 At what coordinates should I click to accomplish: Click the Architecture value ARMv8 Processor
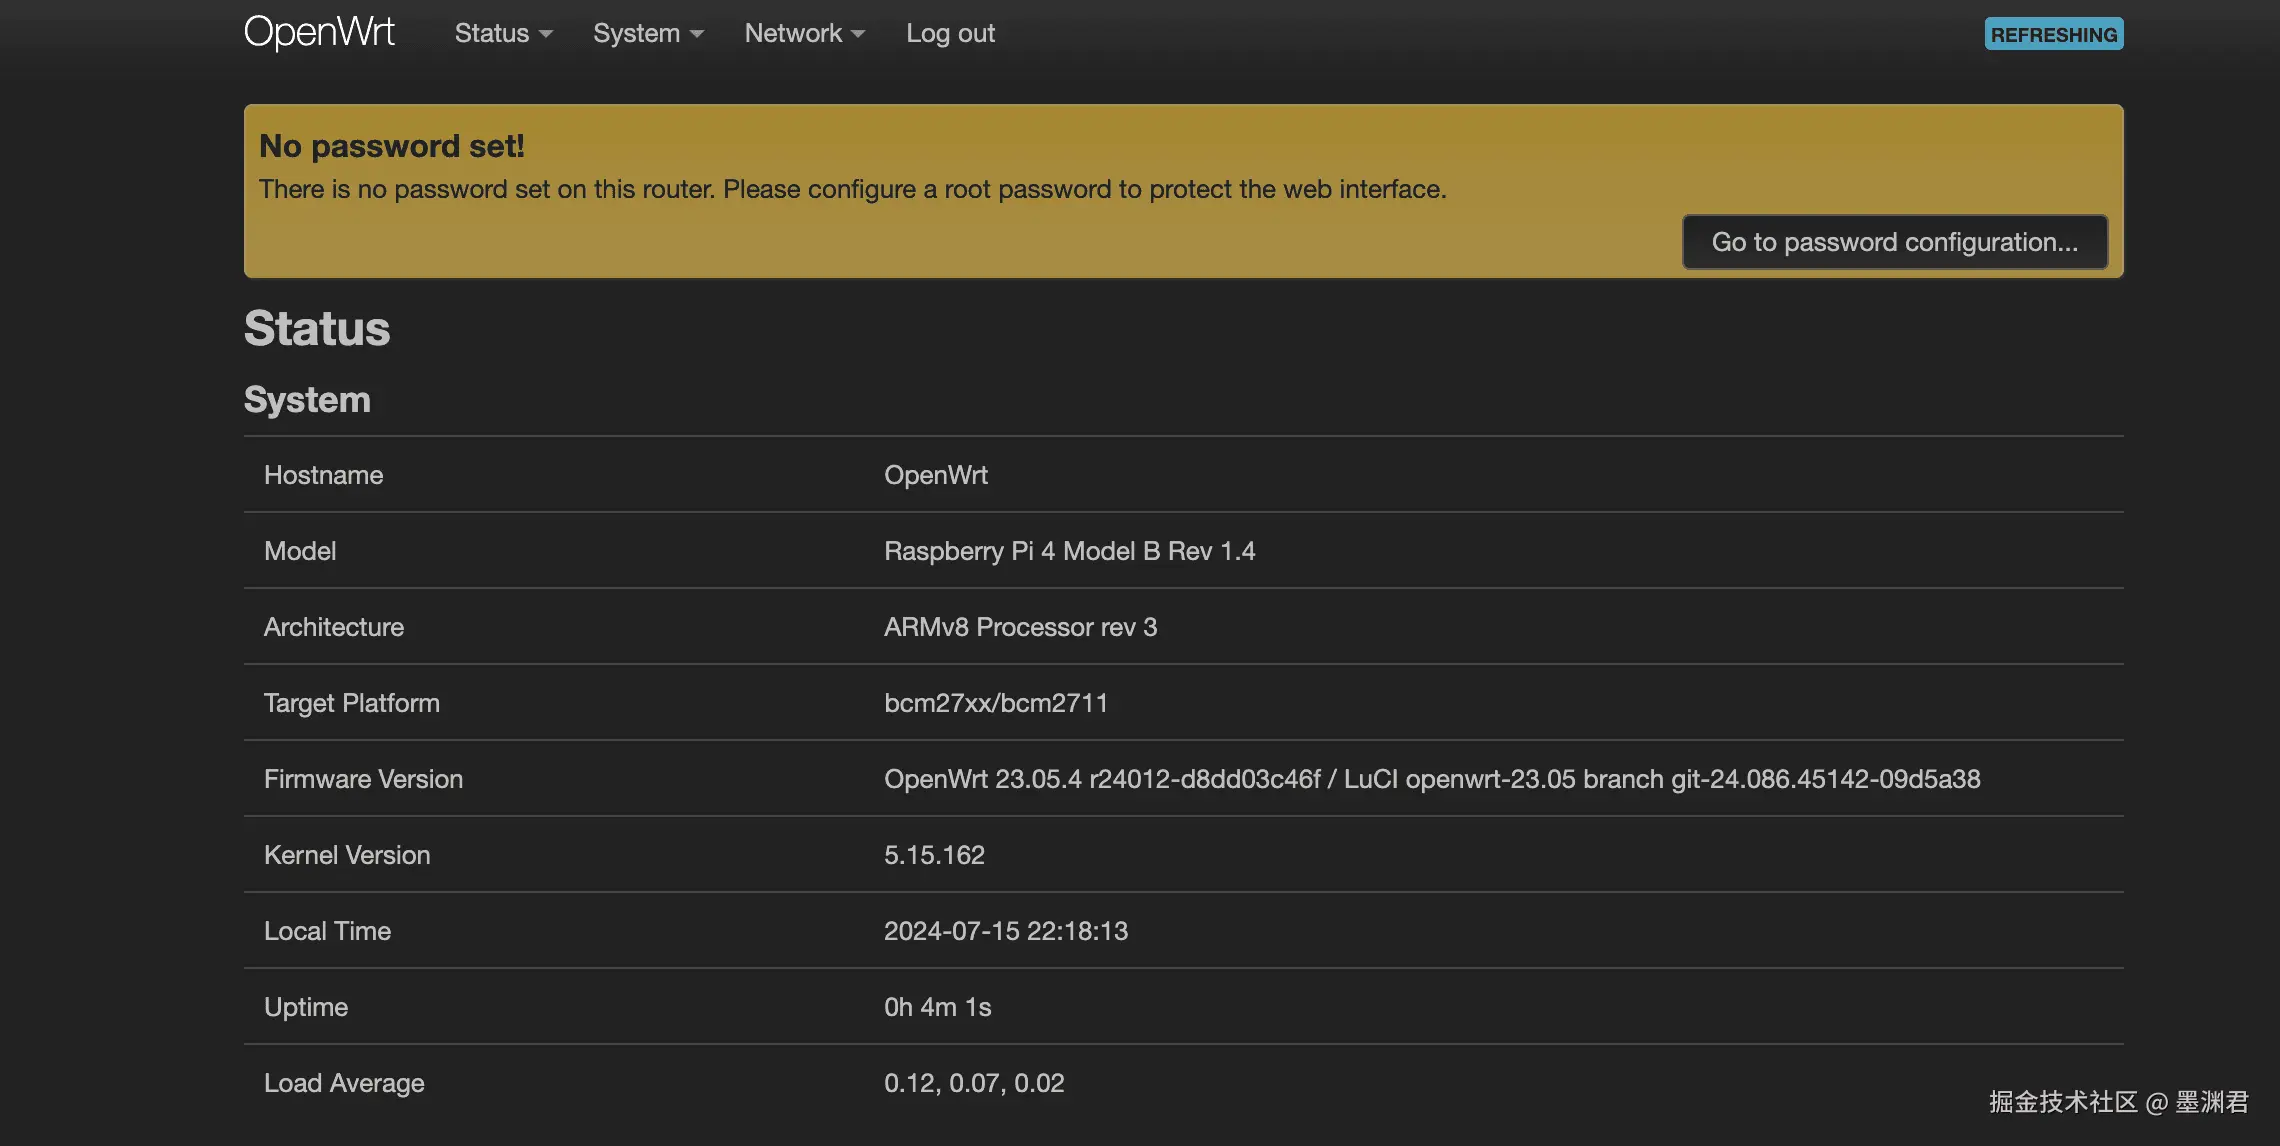1019,627
